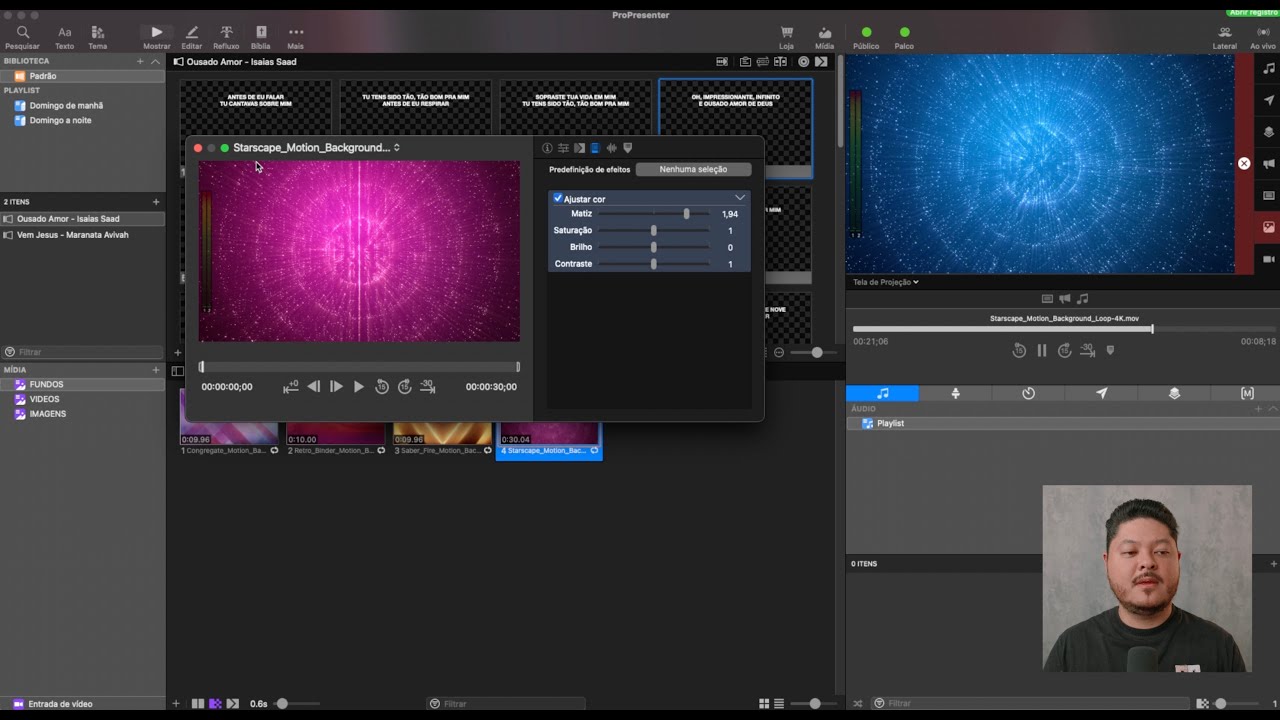This screenshot has width=1280, height=720.
Task: Open the Mais menu
Action: [x=296, y=37]
